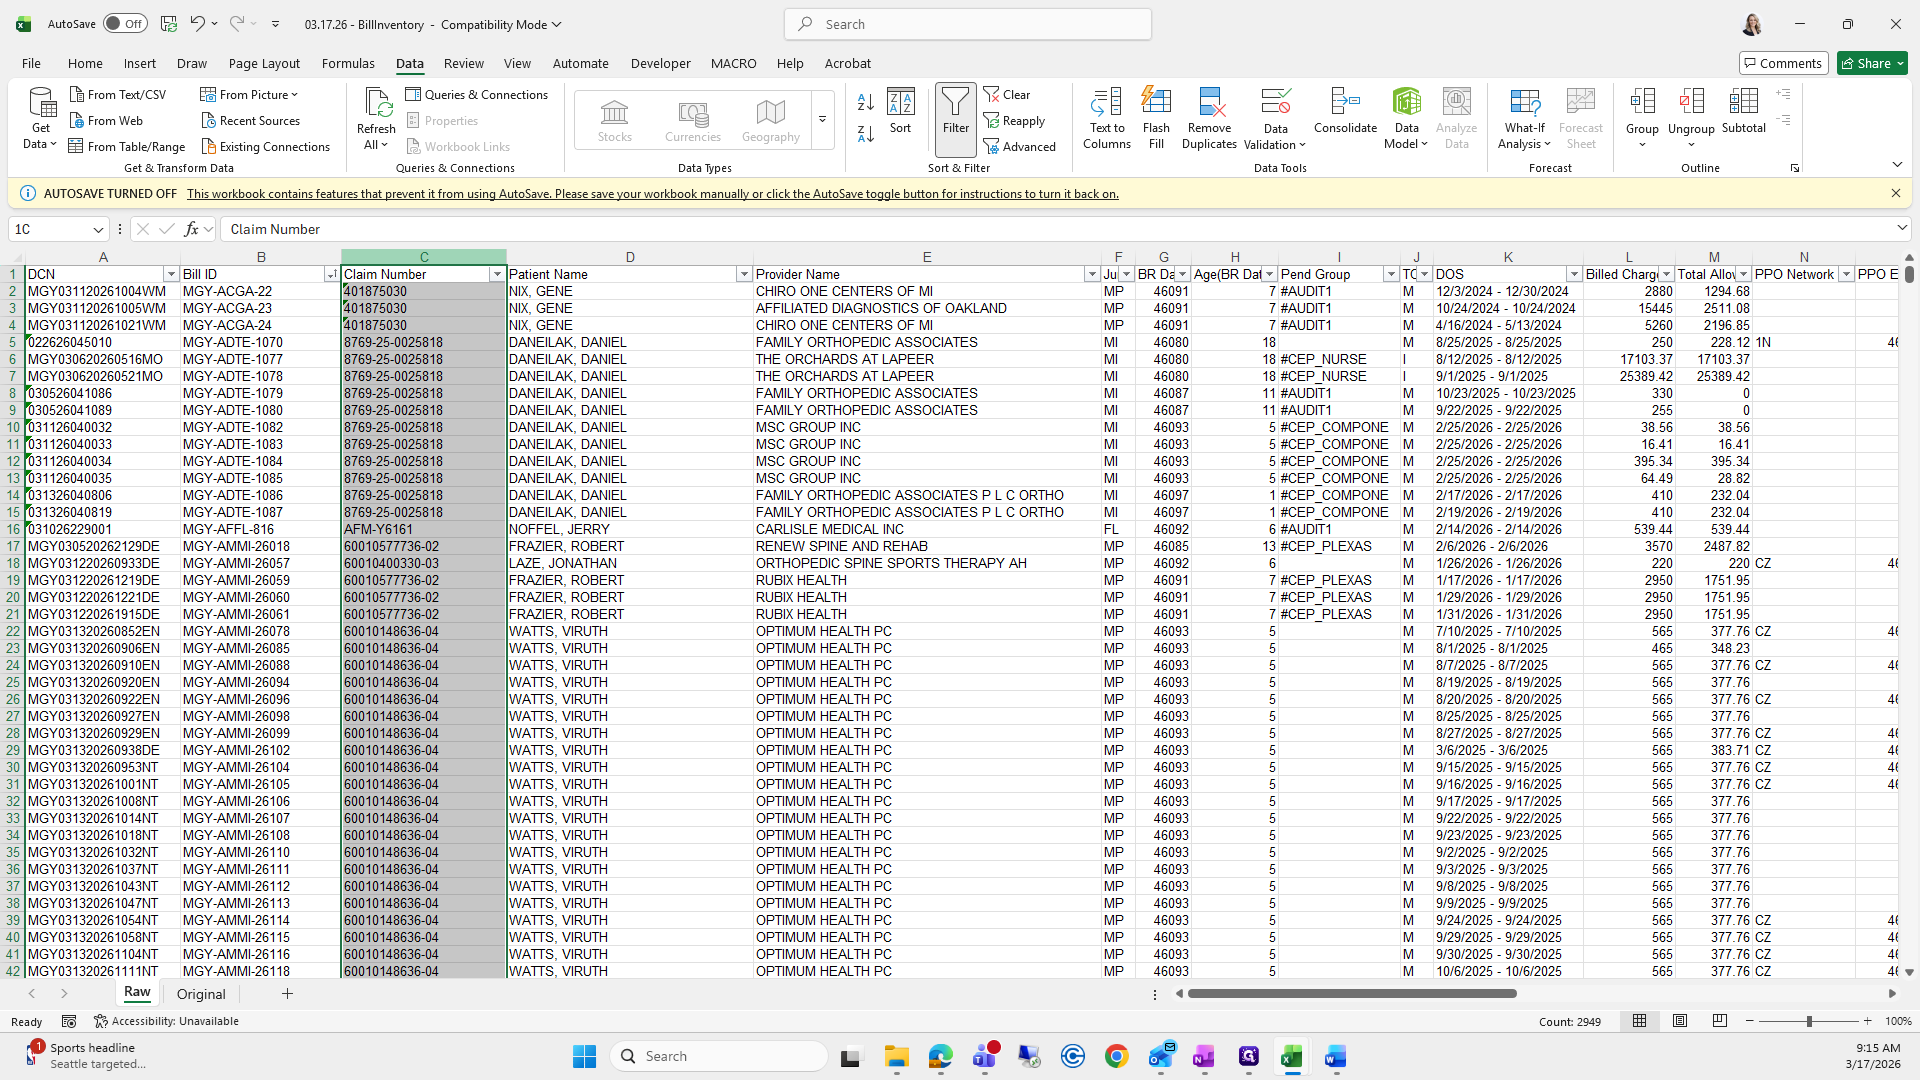Open the Pend Group filter dropdown
Screen dimensions: 1920x1080
pos(1390,274)
